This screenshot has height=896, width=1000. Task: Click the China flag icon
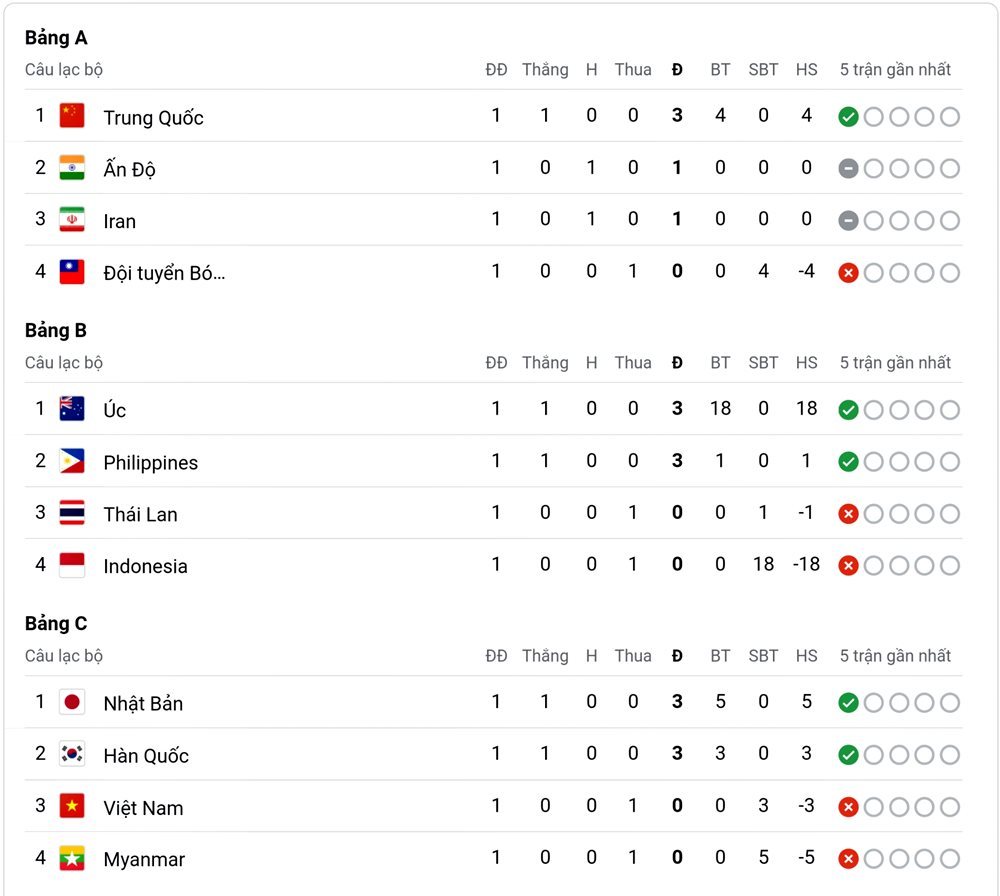(x=72, y=116)
